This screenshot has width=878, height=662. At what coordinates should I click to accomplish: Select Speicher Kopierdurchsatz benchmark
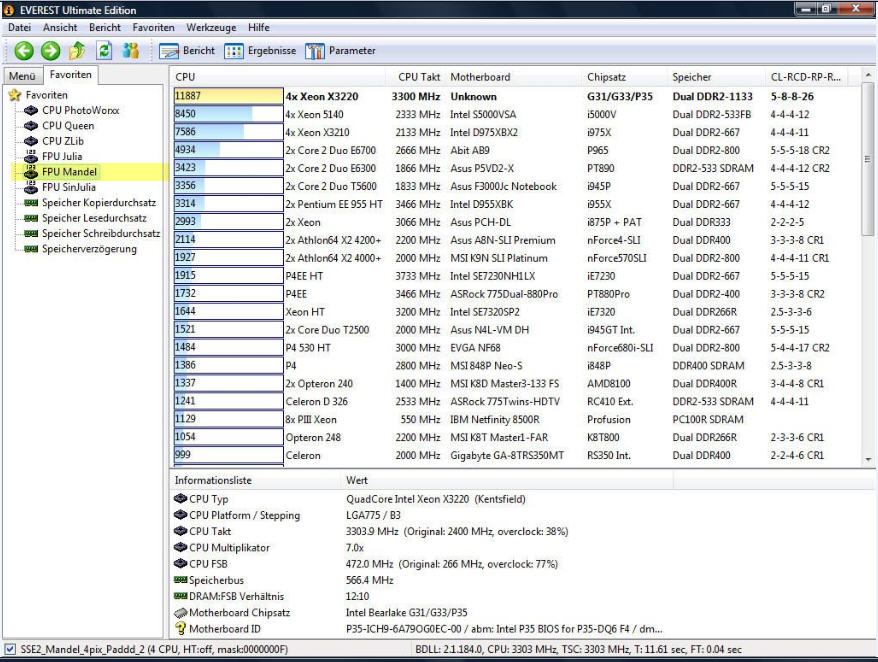tap(99, 203)
